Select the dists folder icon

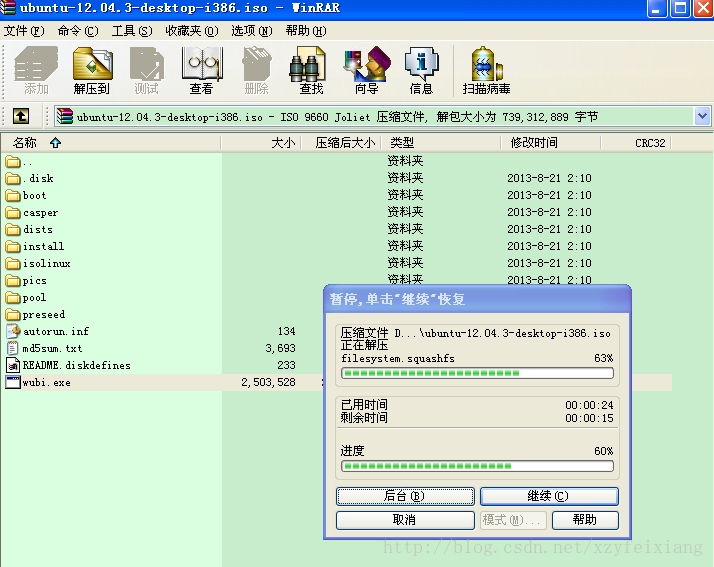[x=13, y=229]
